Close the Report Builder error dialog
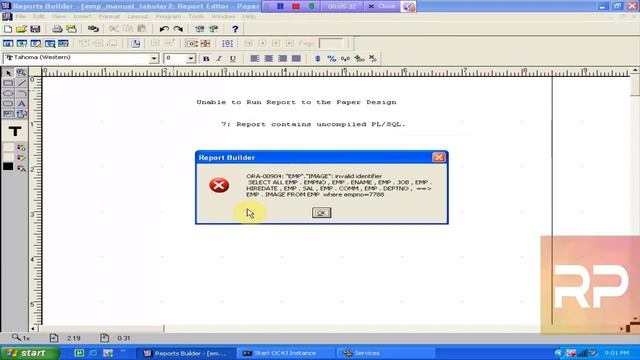 coord(439,157)
